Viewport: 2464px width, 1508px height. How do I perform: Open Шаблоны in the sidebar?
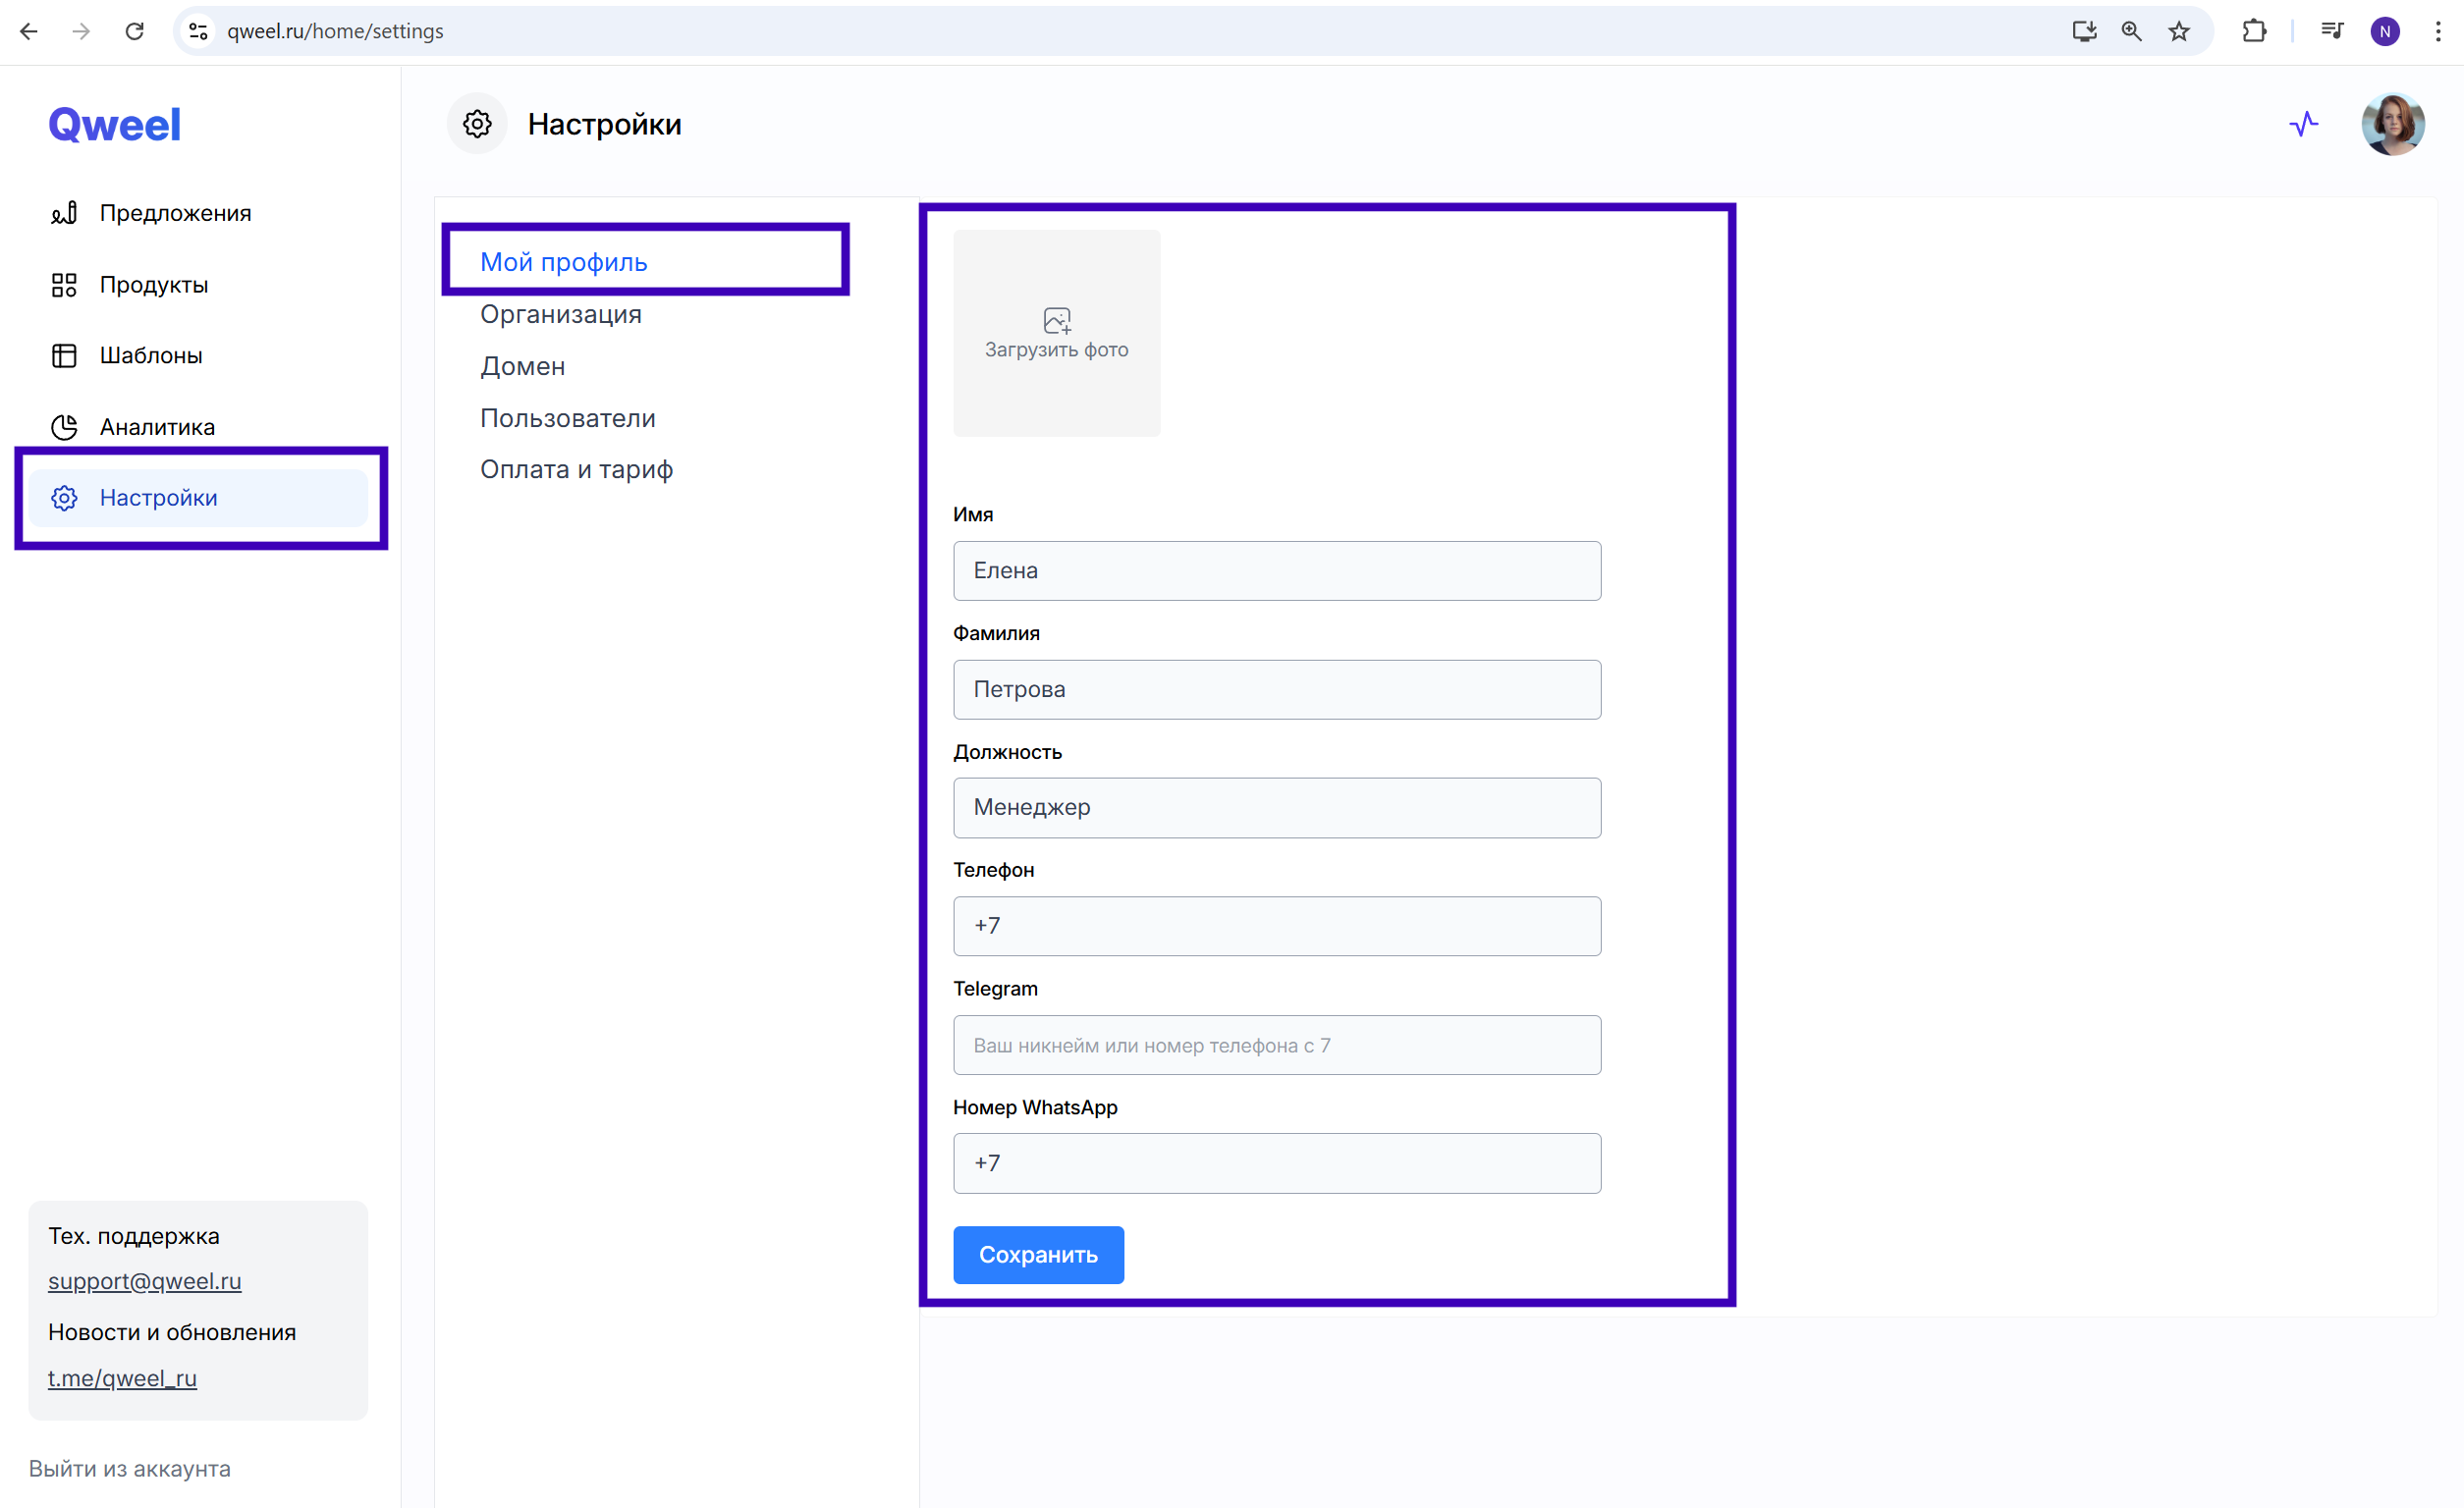(150, 356)
